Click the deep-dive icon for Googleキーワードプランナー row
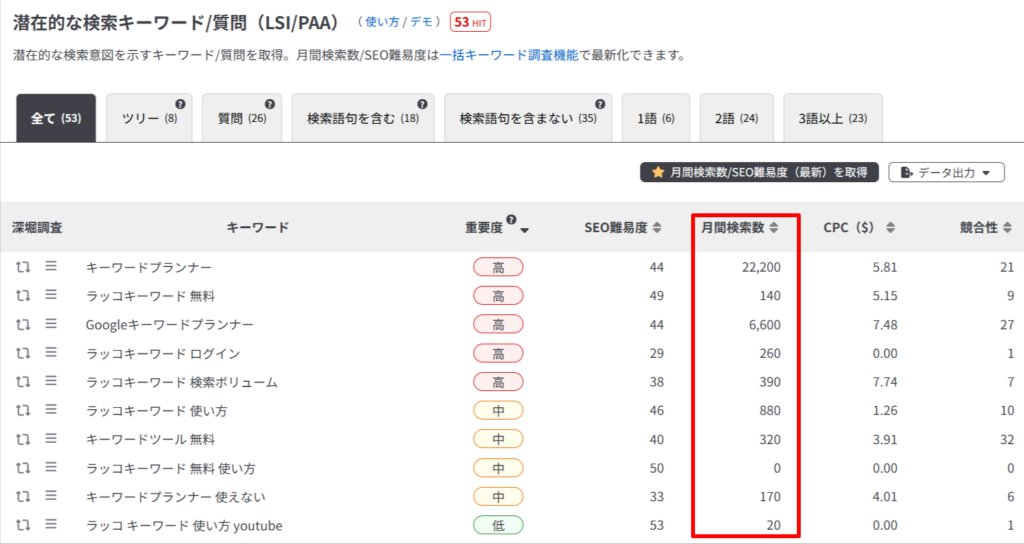This screenshot has height=544, width=1024. (23, 325)
